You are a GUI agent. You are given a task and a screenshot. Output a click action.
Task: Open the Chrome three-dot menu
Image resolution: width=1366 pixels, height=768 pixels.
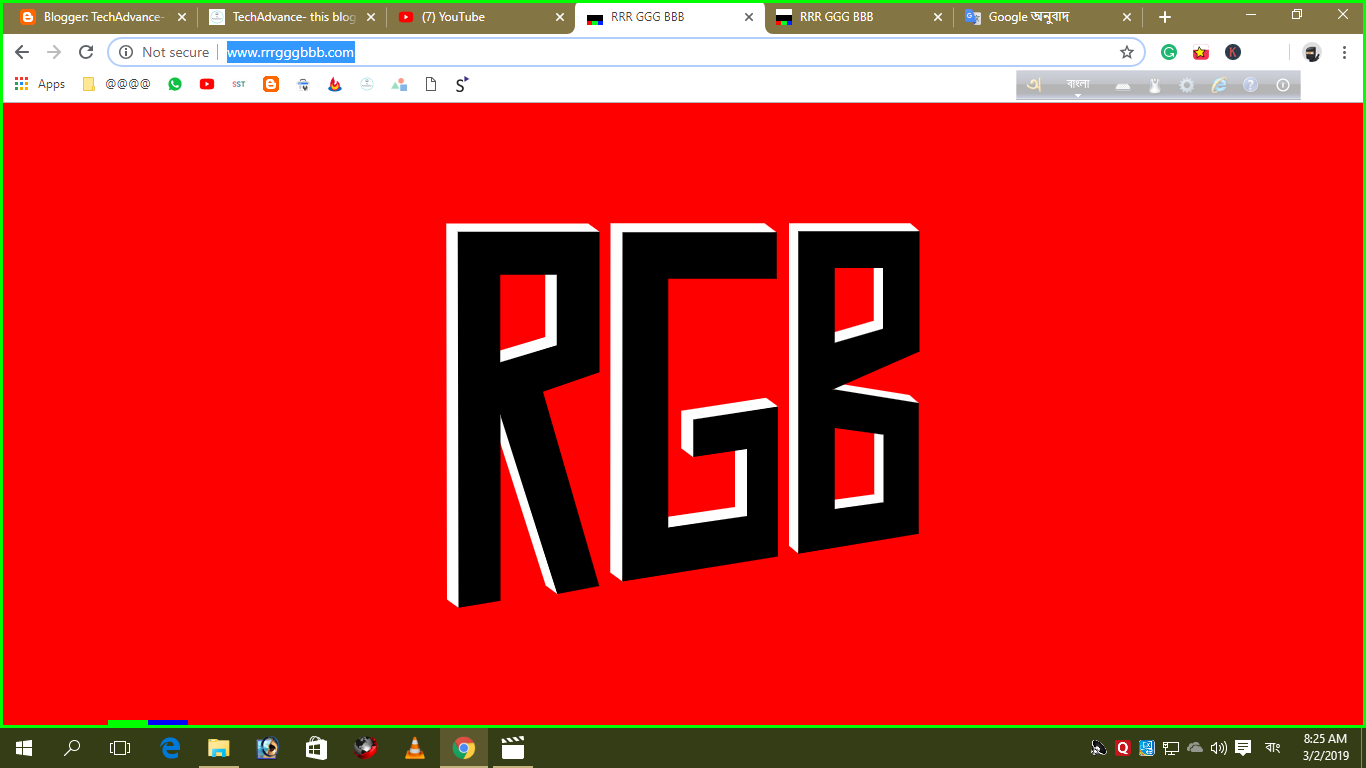(1343, 52)
